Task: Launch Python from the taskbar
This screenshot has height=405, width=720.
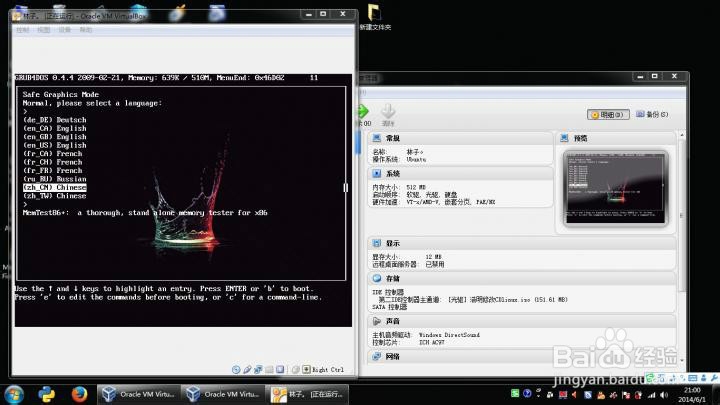Action: pos(46,394)
